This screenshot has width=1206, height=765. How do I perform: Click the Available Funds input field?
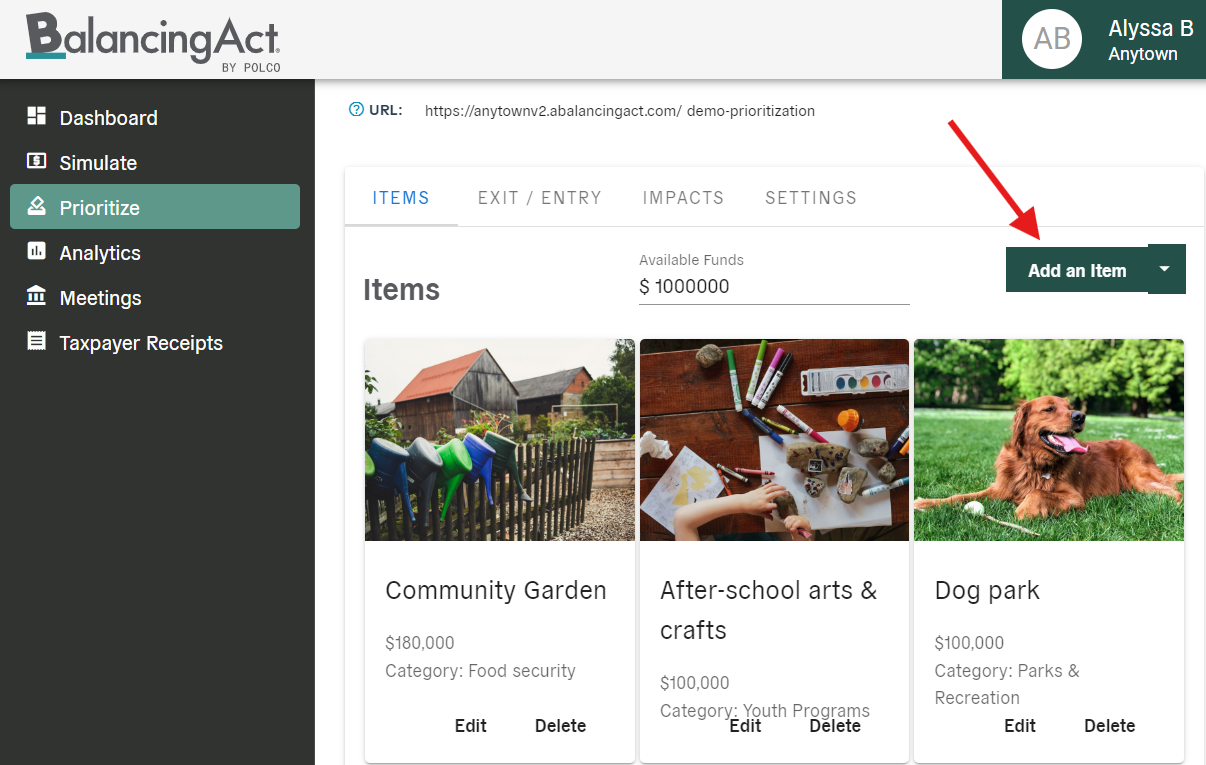[x=773, y=287]
